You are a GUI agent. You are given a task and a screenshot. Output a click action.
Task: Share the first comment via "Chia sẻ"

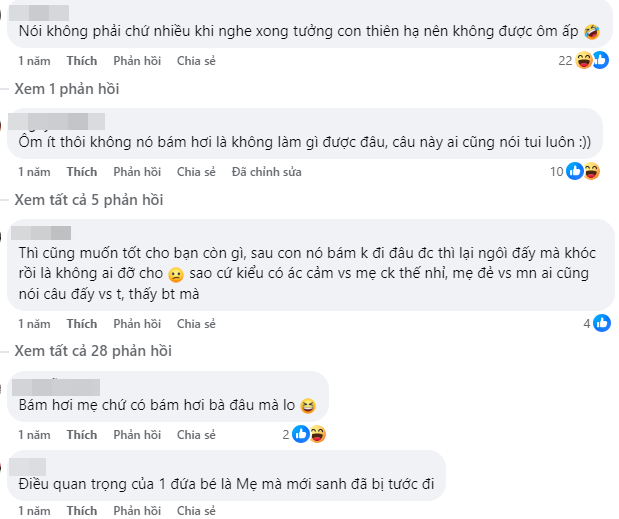196,61
